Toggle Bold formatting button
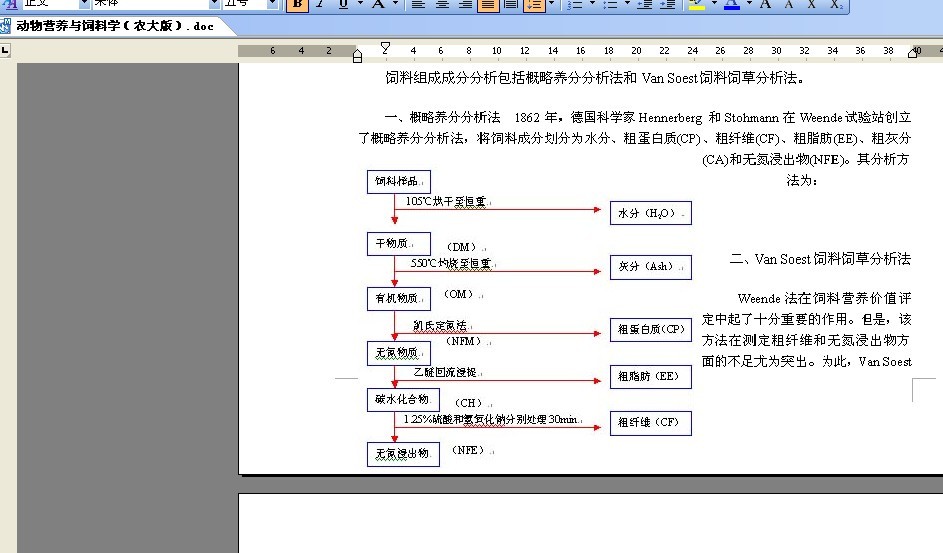 point(297,5)
